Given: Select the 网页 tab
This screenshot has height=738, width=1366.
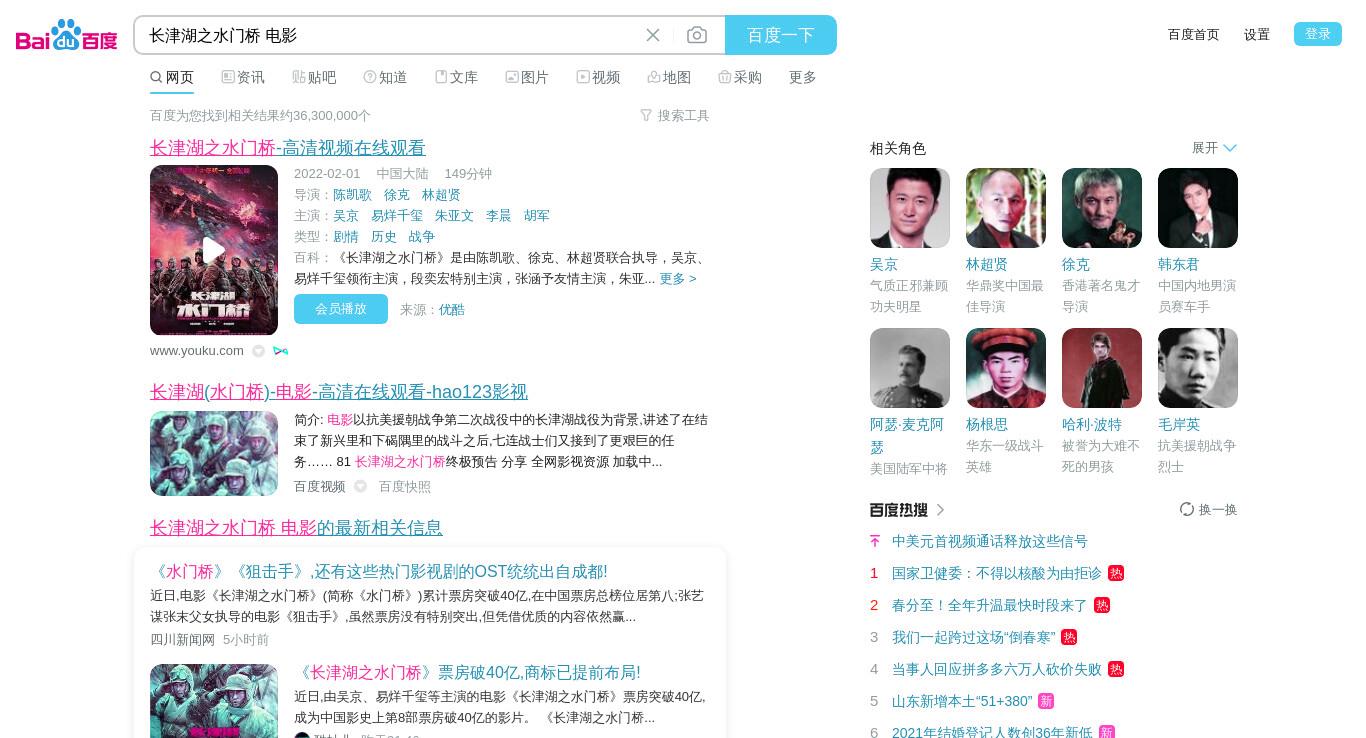Looking at the screenshot, I should (172, 77).
